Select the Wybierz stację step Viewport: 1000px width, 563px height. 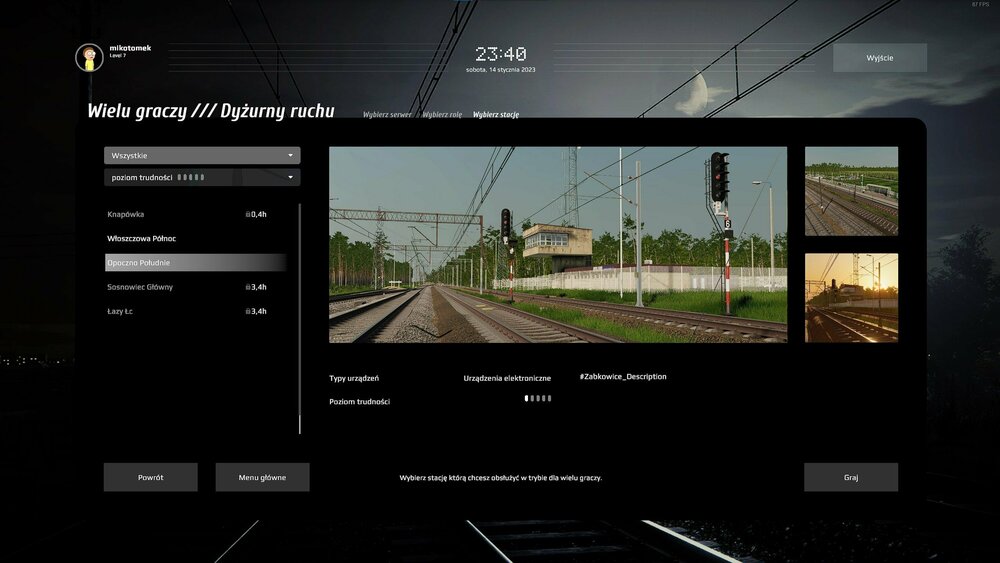point(496,115)
